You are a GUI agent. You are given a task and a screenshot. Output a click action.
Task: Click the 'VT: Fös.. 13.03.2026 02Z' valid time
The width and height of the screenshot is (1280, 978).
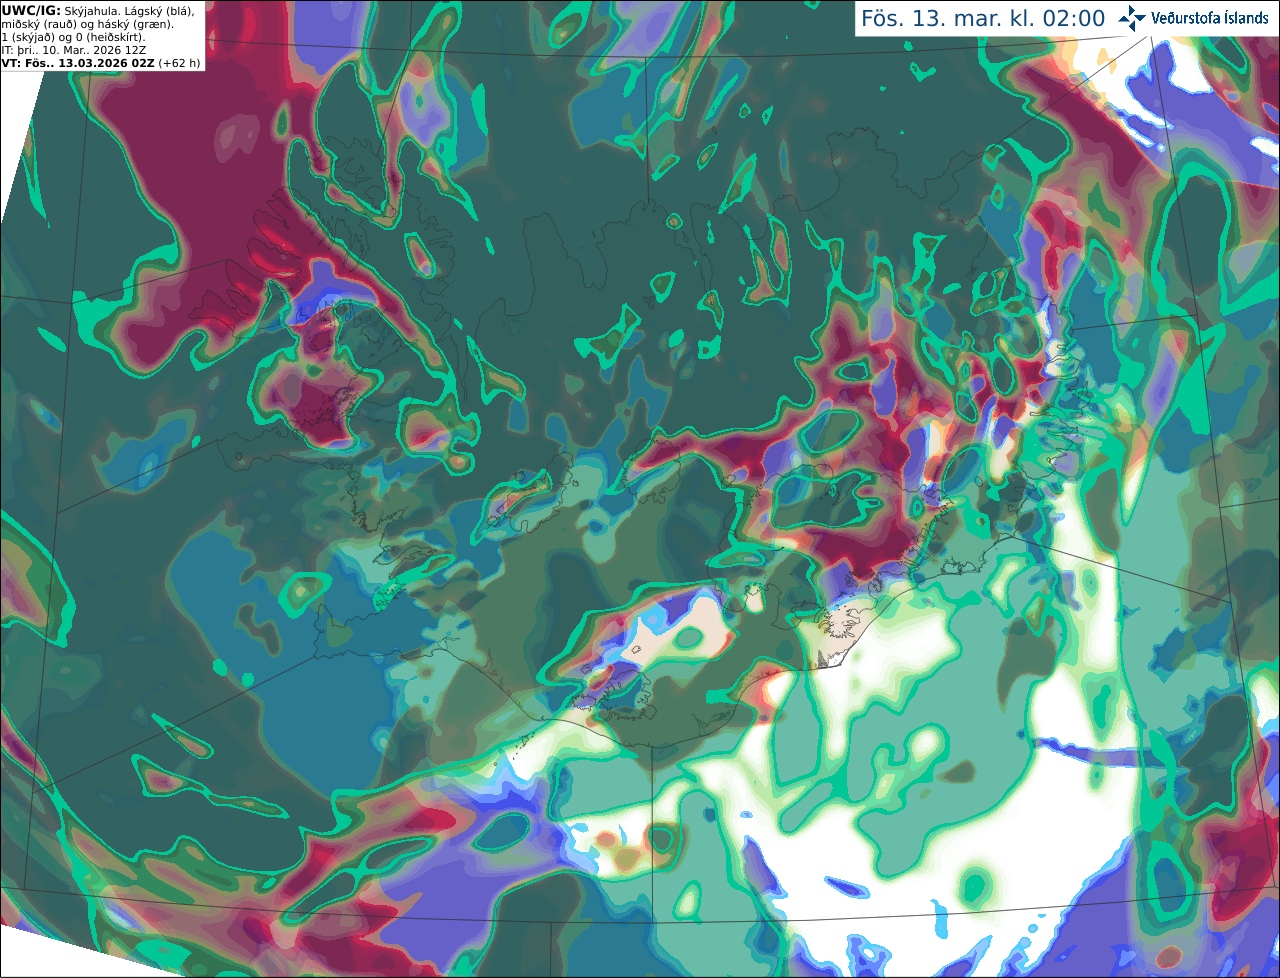77,63
